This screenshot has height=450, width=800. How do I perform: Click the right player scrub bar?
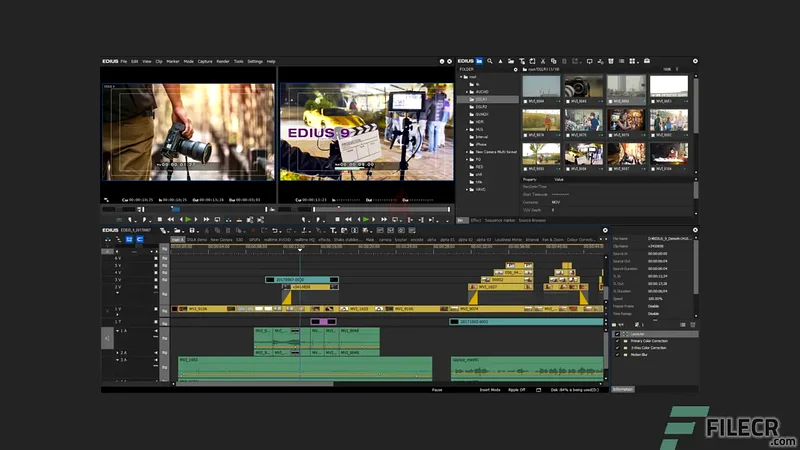381,209
